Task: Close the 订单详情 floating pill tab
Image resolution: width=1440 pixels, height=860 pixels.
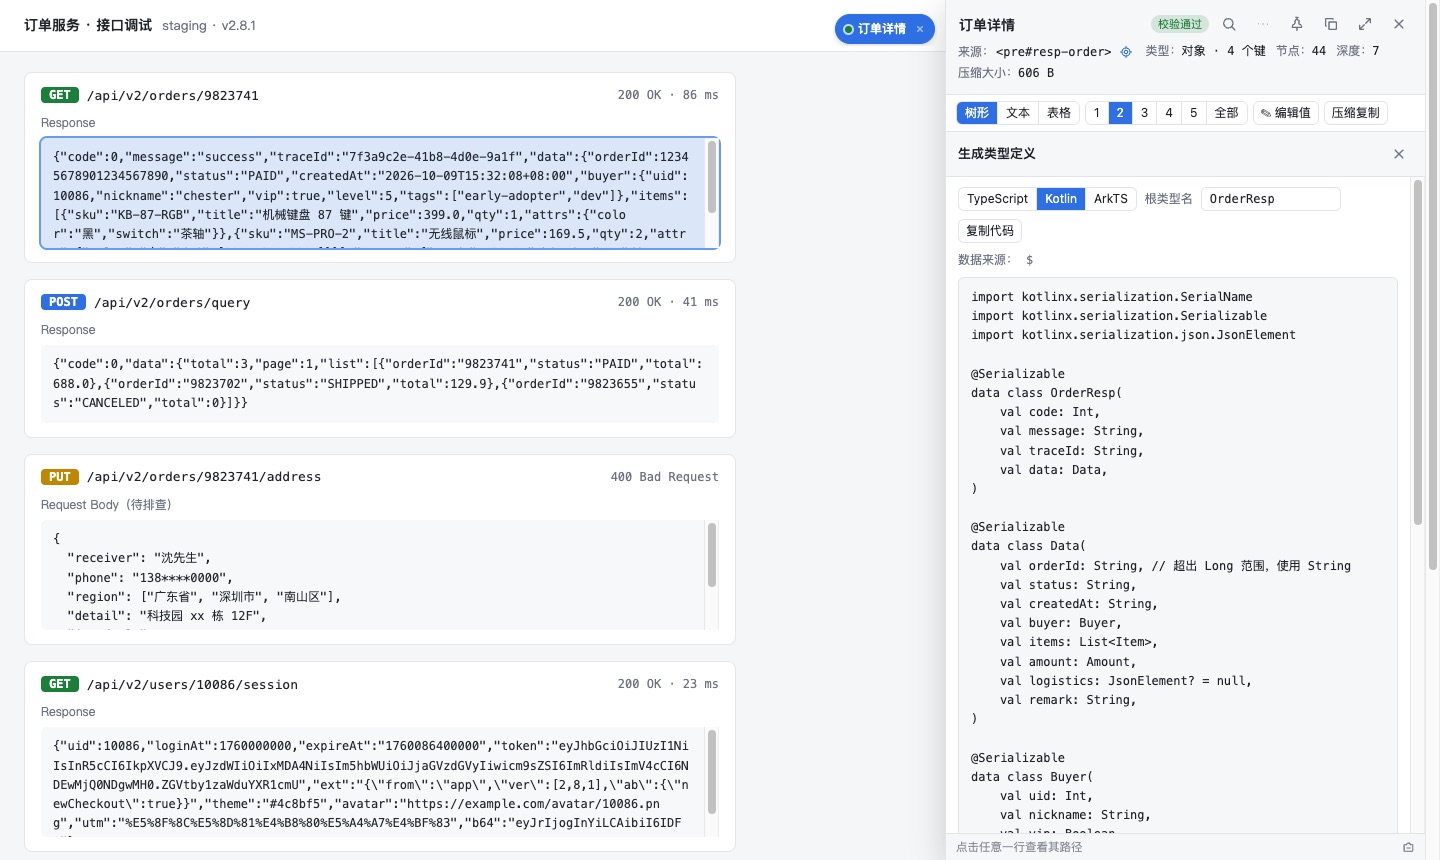Action: (920, 29)
